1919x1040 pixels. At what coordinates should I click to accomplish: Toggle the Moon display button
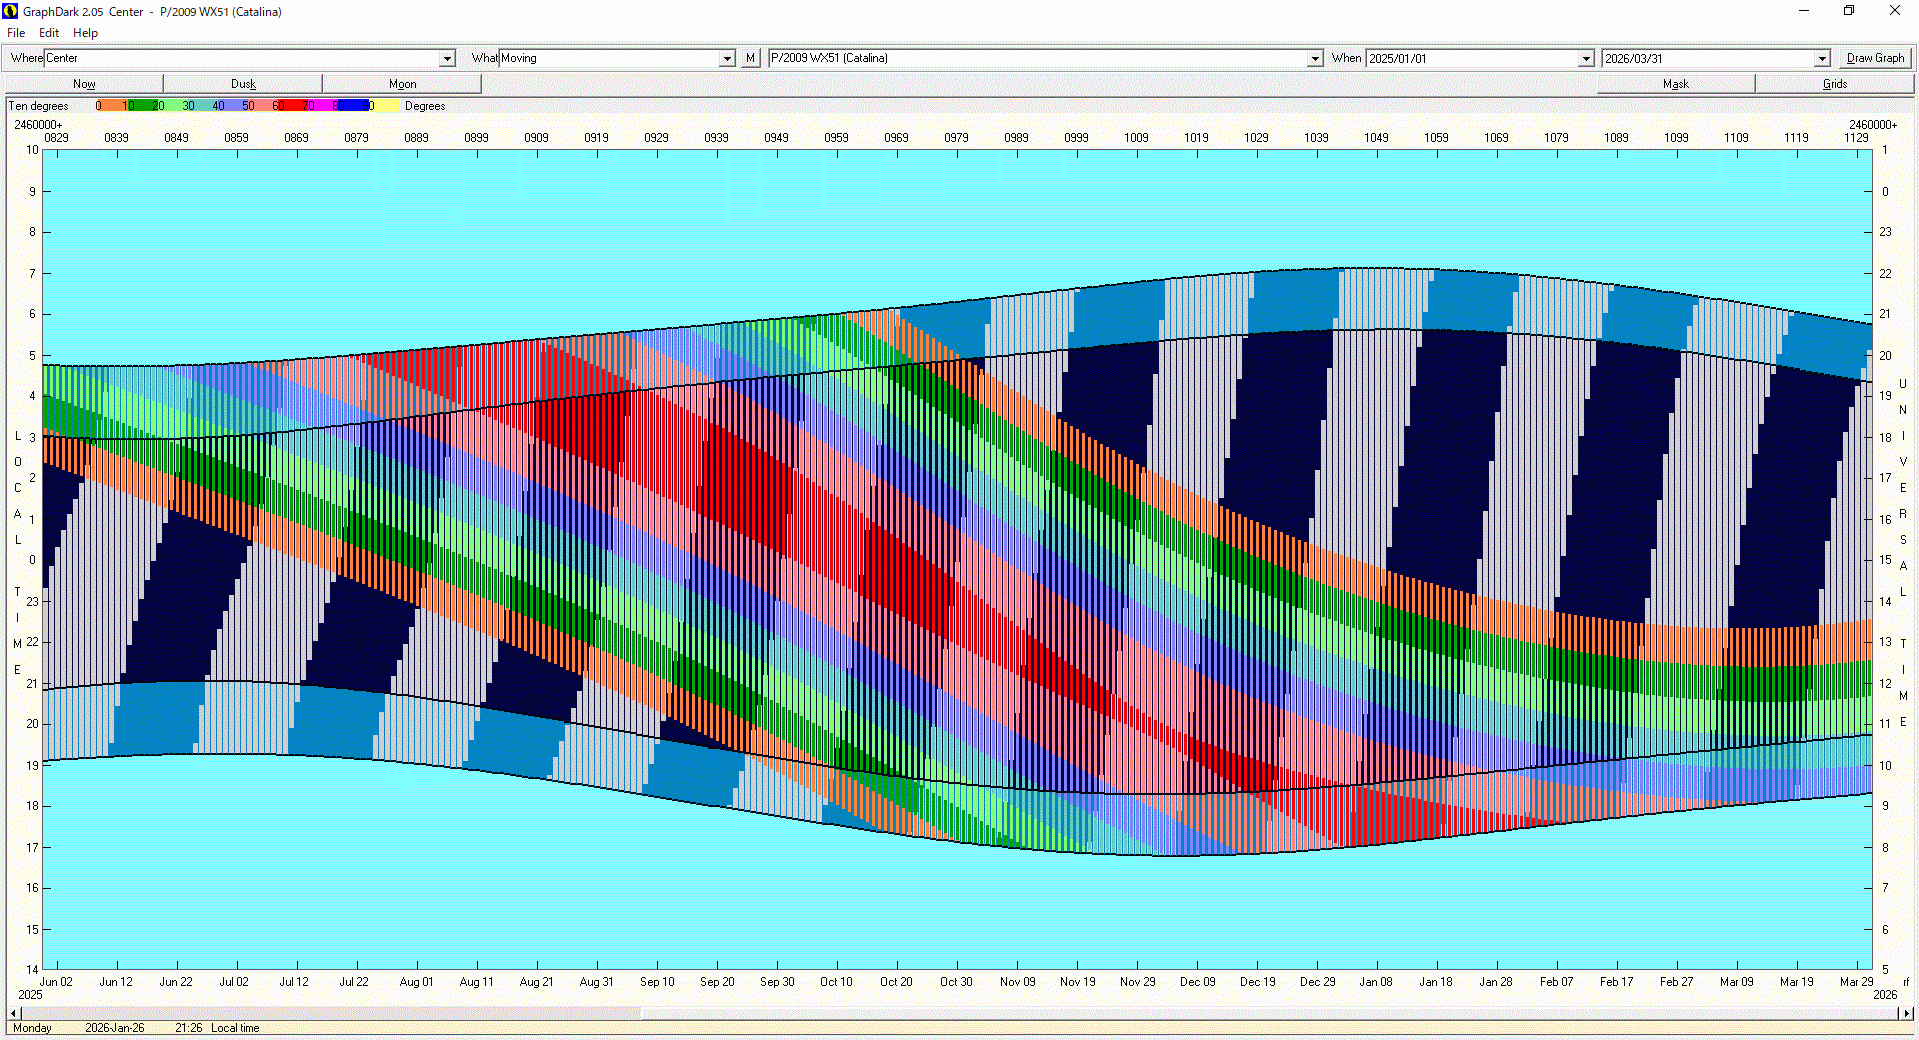pyautogui.click(x=402, y=84)
